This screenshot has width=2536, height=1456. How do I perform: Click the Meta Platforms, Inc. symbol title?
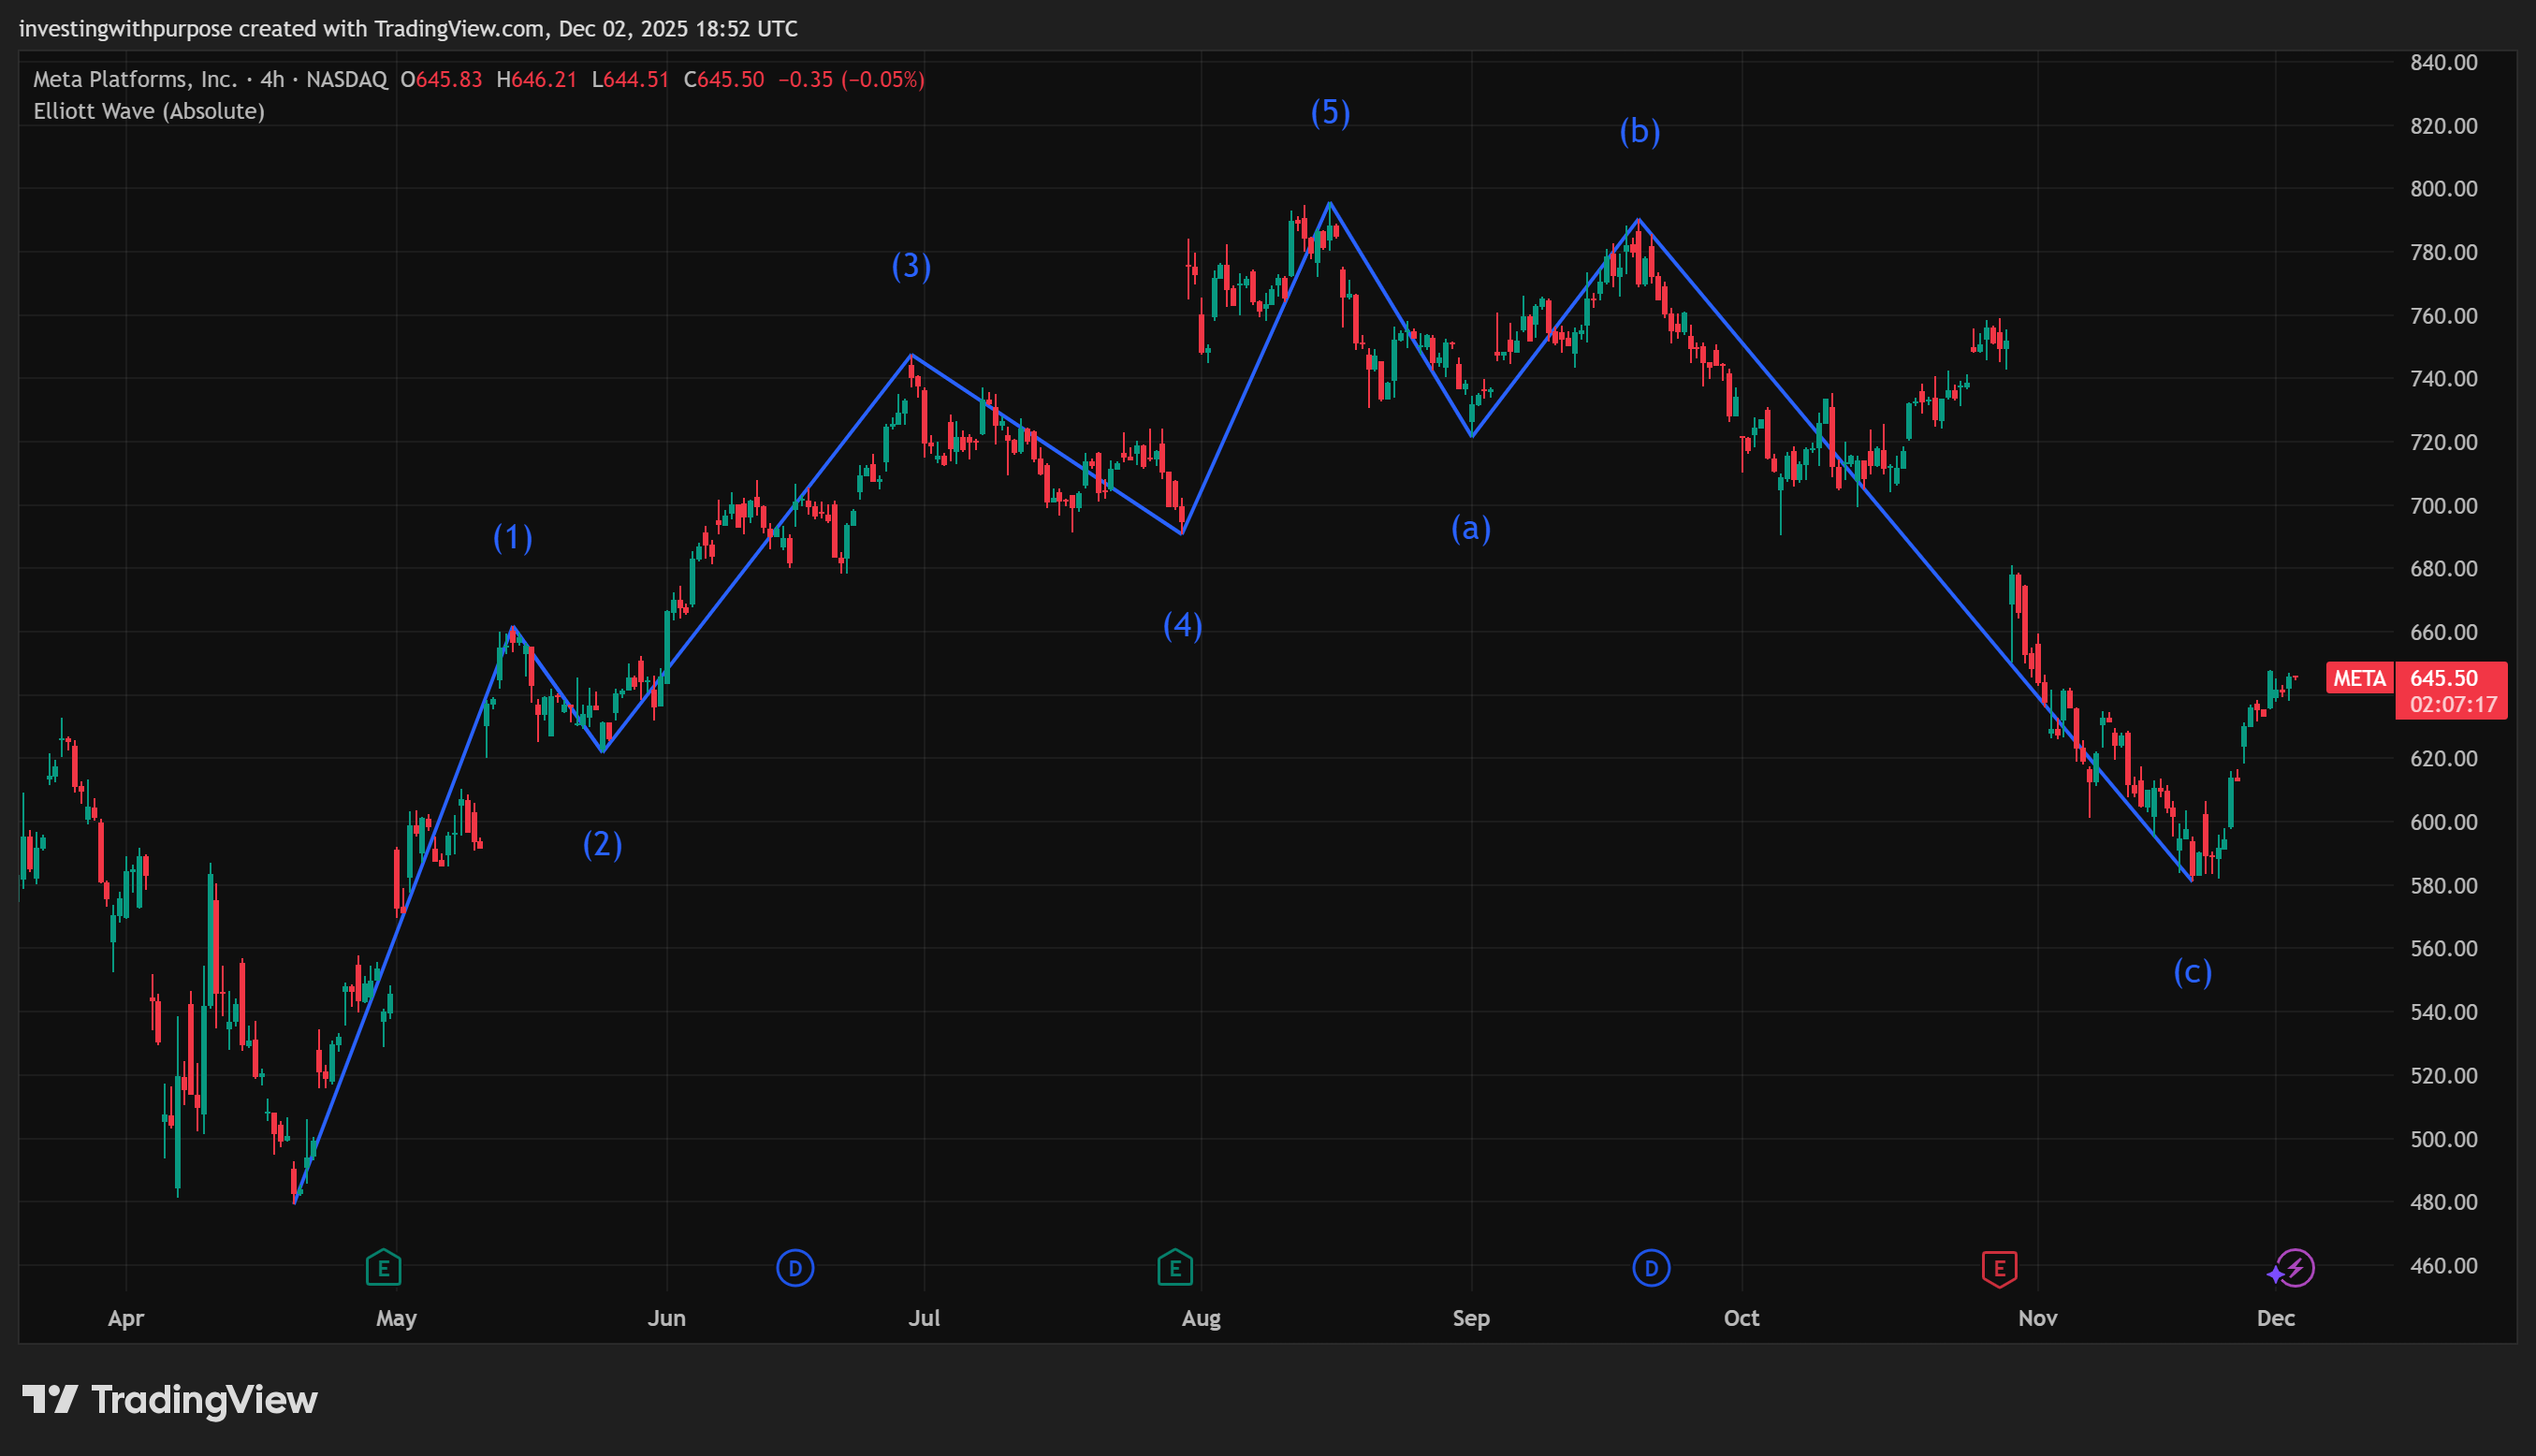[135, 79]
